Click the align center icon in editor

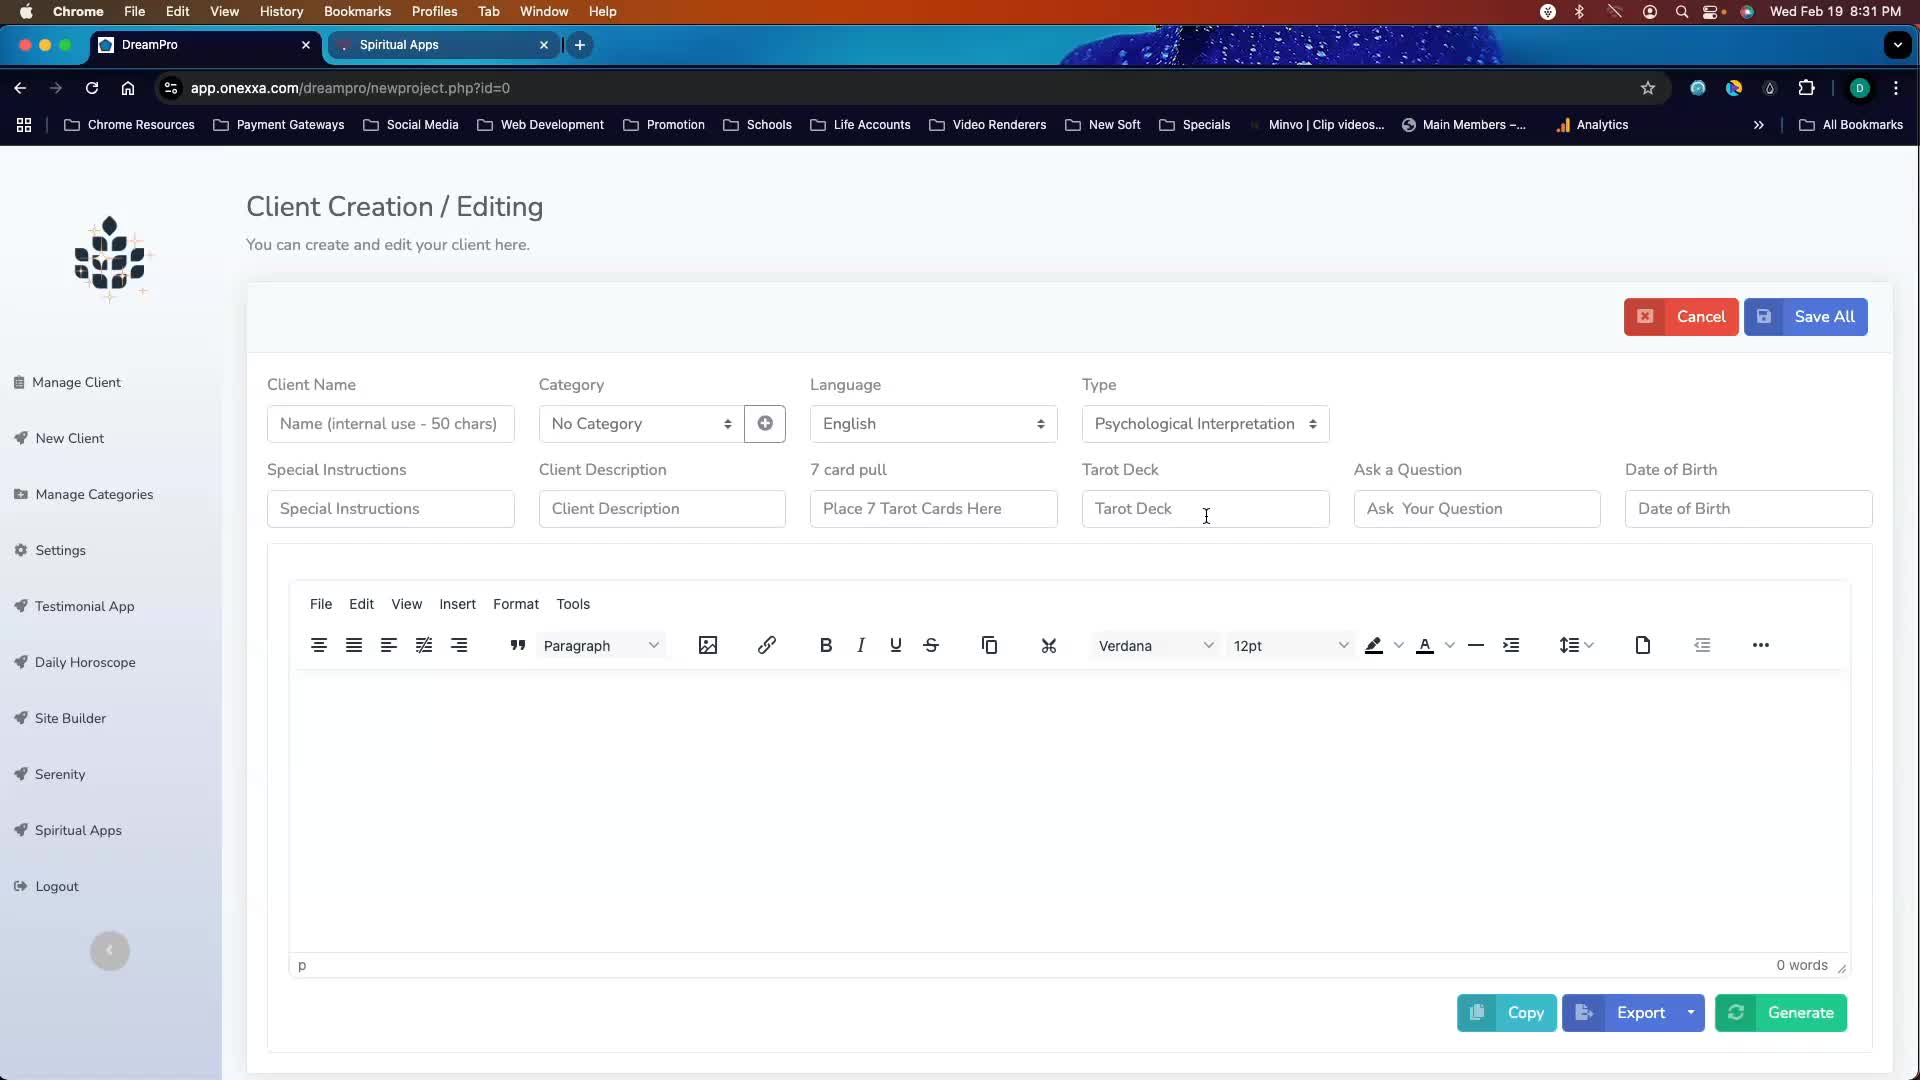pyautogui.click(x=319, y=646)
